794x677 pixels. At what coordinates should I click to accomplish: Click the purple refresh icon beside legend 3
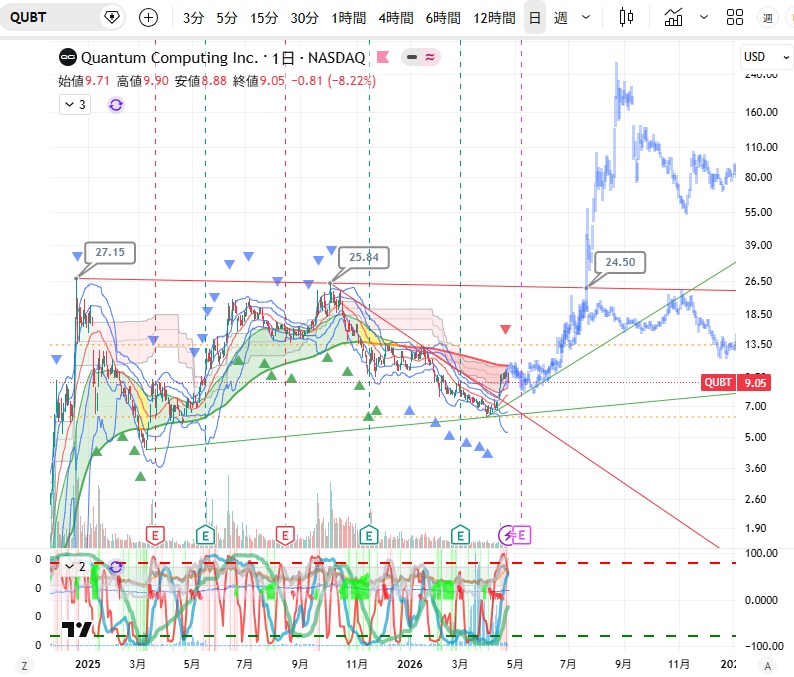coord(116,105)
